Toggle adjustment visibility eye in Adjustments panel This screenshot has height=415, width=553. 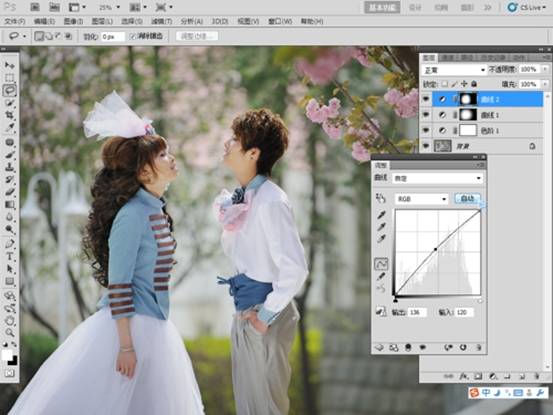423,348
